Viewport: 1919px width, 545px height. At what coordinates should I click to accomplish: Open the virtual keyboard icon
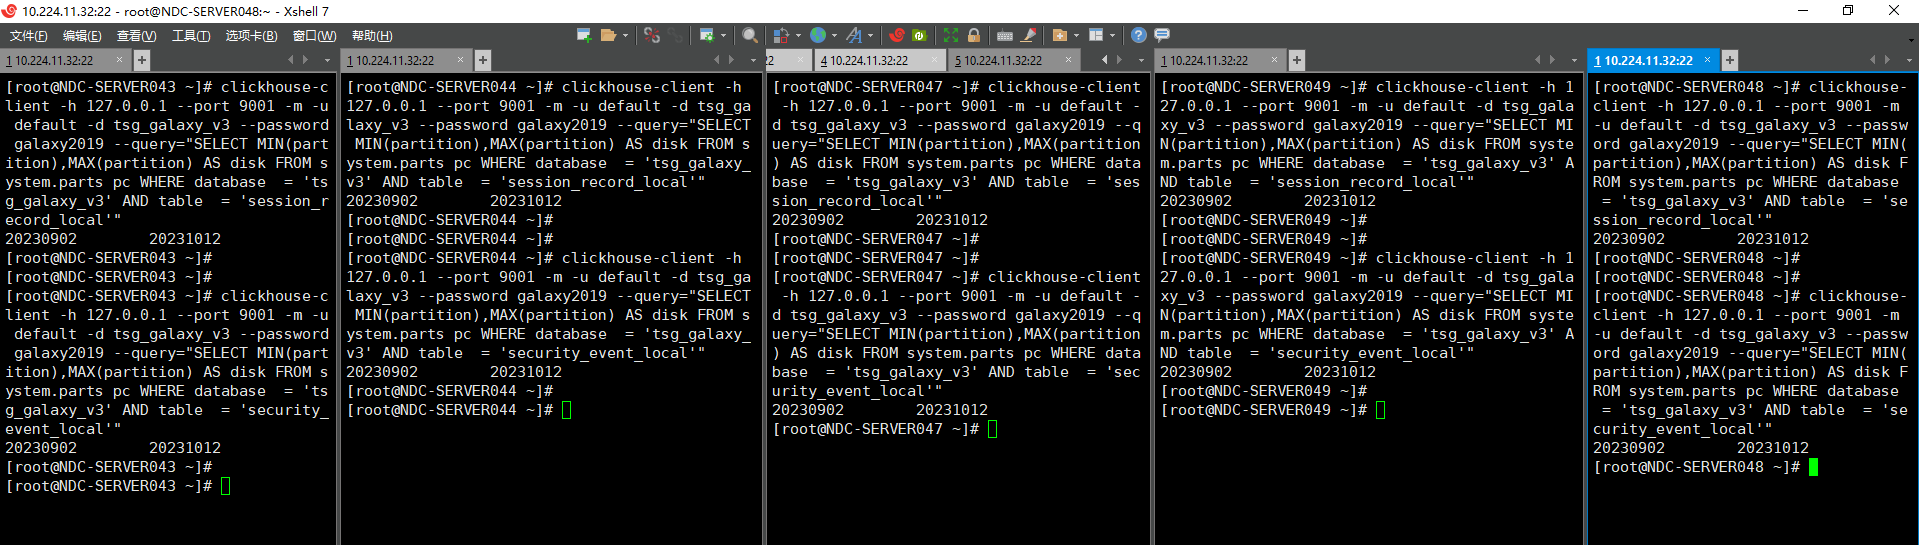tap(1005, 35)
